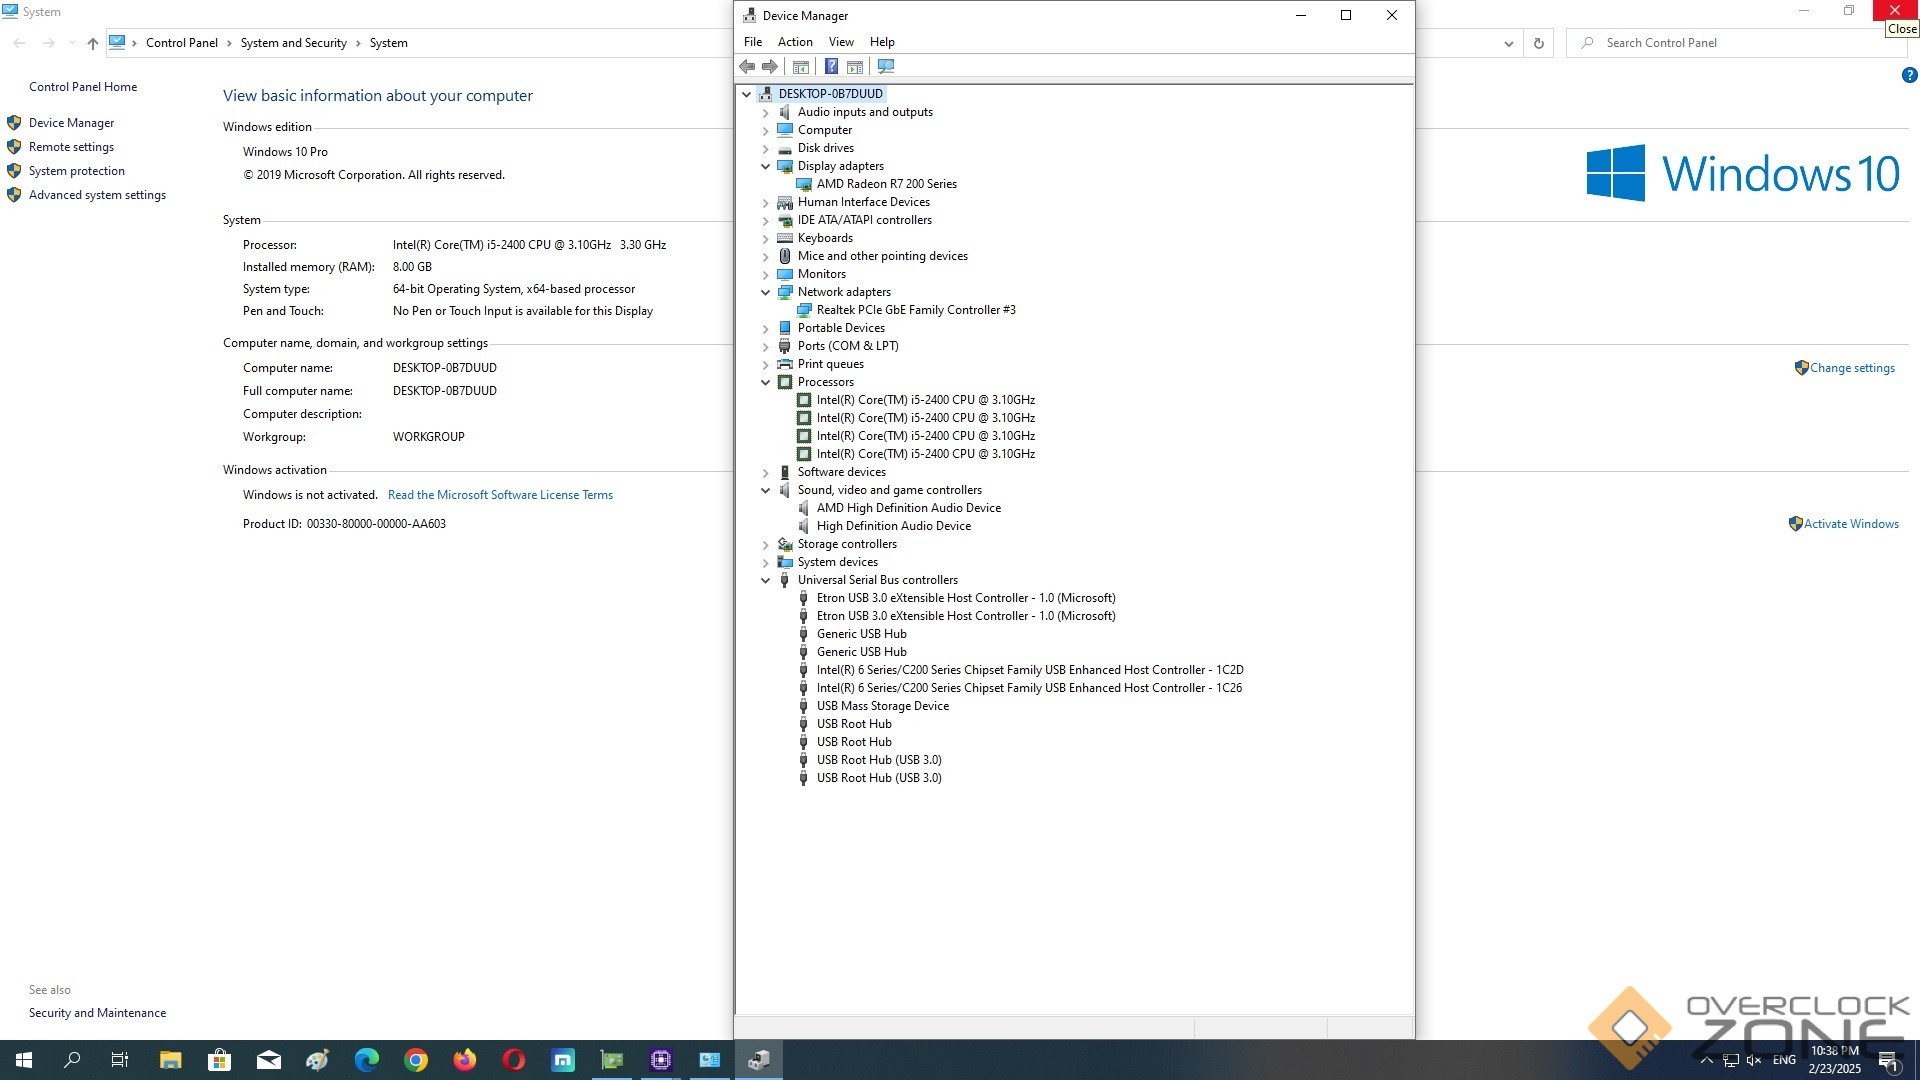Click Scan for hardware changes toolbar icon
The width and height of the screenshot is (1920, 1080).
[886, 66]
